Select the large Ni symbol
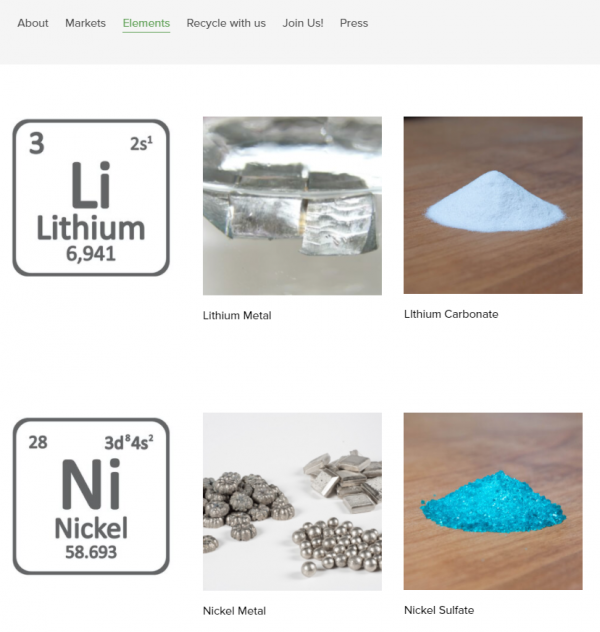The image size is (600, 632). [91, 484]
